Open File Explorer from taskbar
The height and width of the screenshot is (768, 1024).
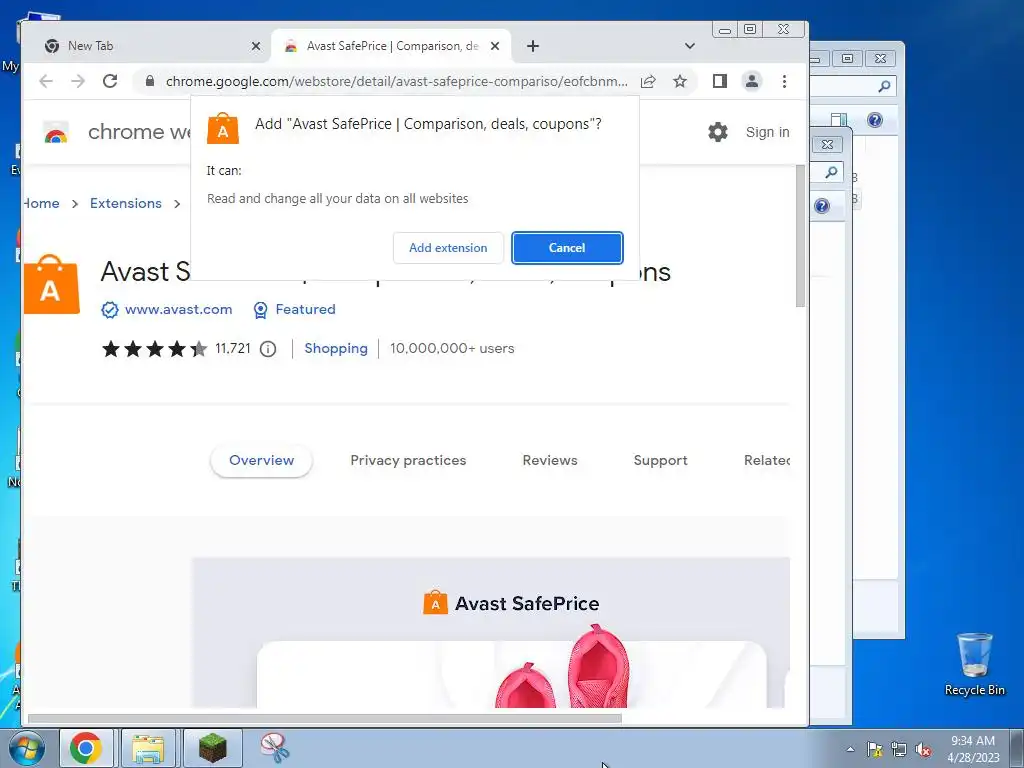(148, 748)
